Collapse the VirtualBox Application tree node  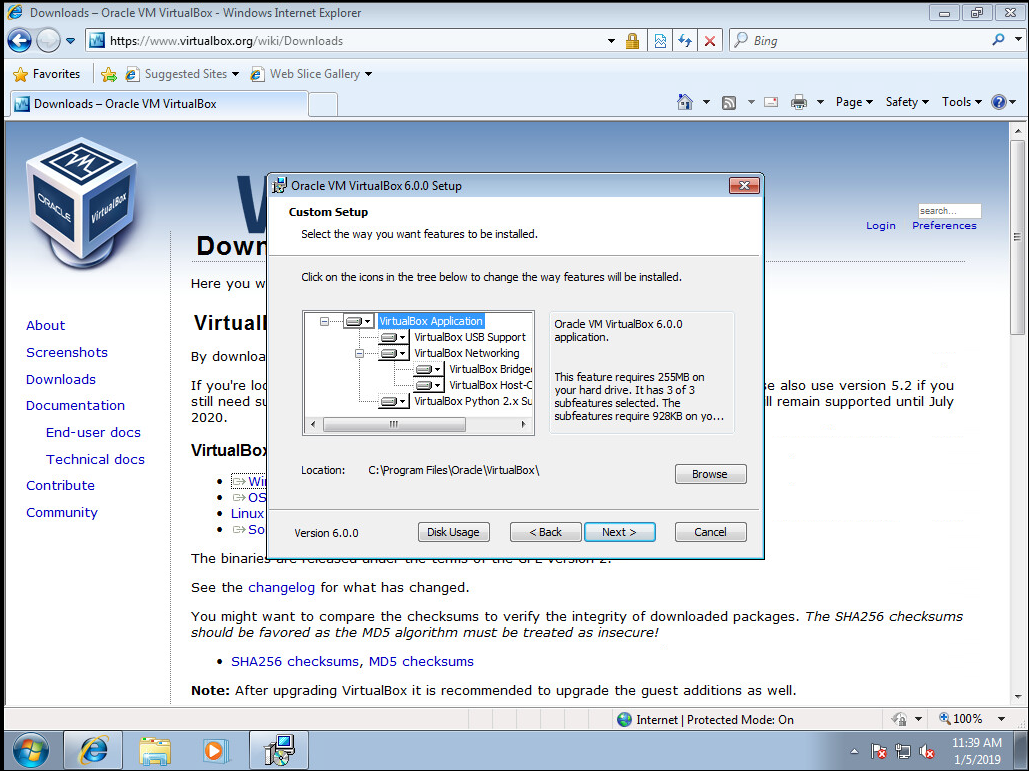[x=324, y=321]
